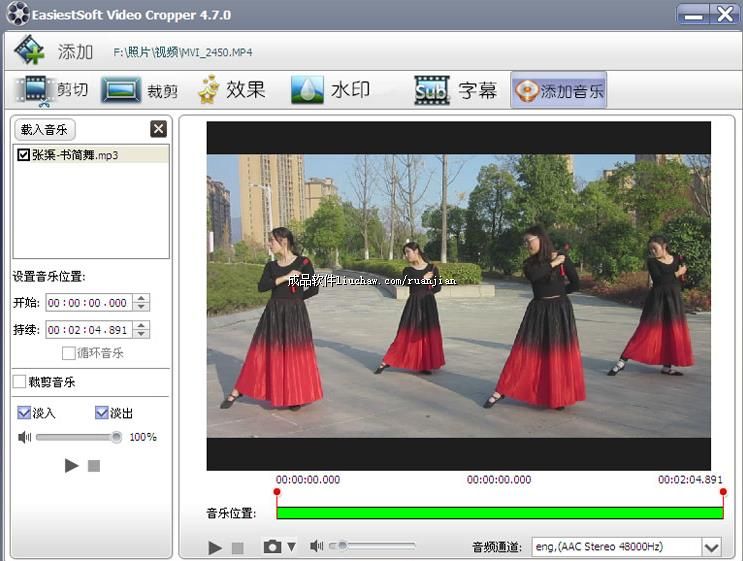Disable the 淡入 fade-in checkbox
The image size is (743, 561).
[24, 413]
